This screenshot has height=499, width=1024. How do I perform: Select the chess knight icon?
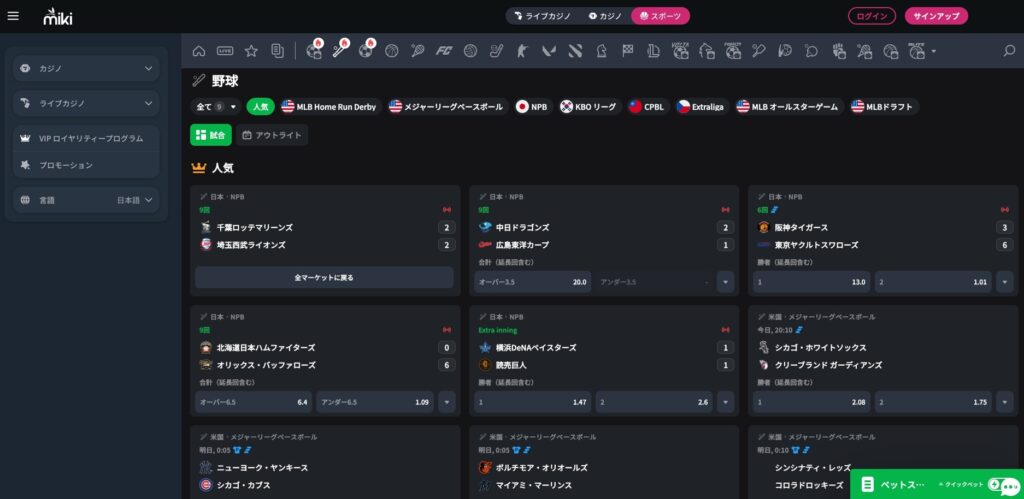pyautogui.click(x=601, y=51)
